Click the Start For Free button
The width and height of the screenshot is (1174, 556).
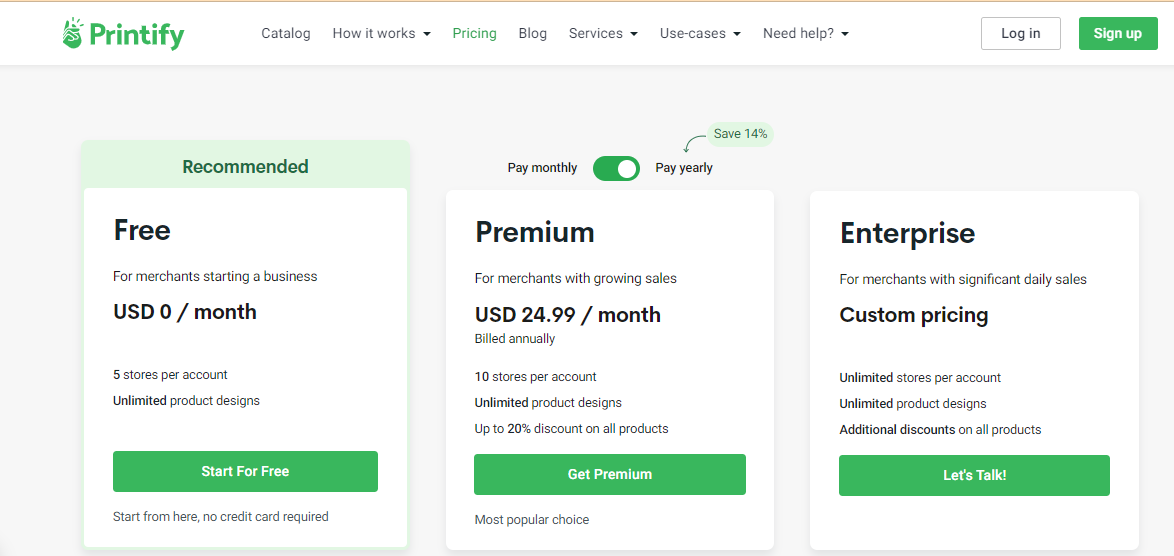245,471
